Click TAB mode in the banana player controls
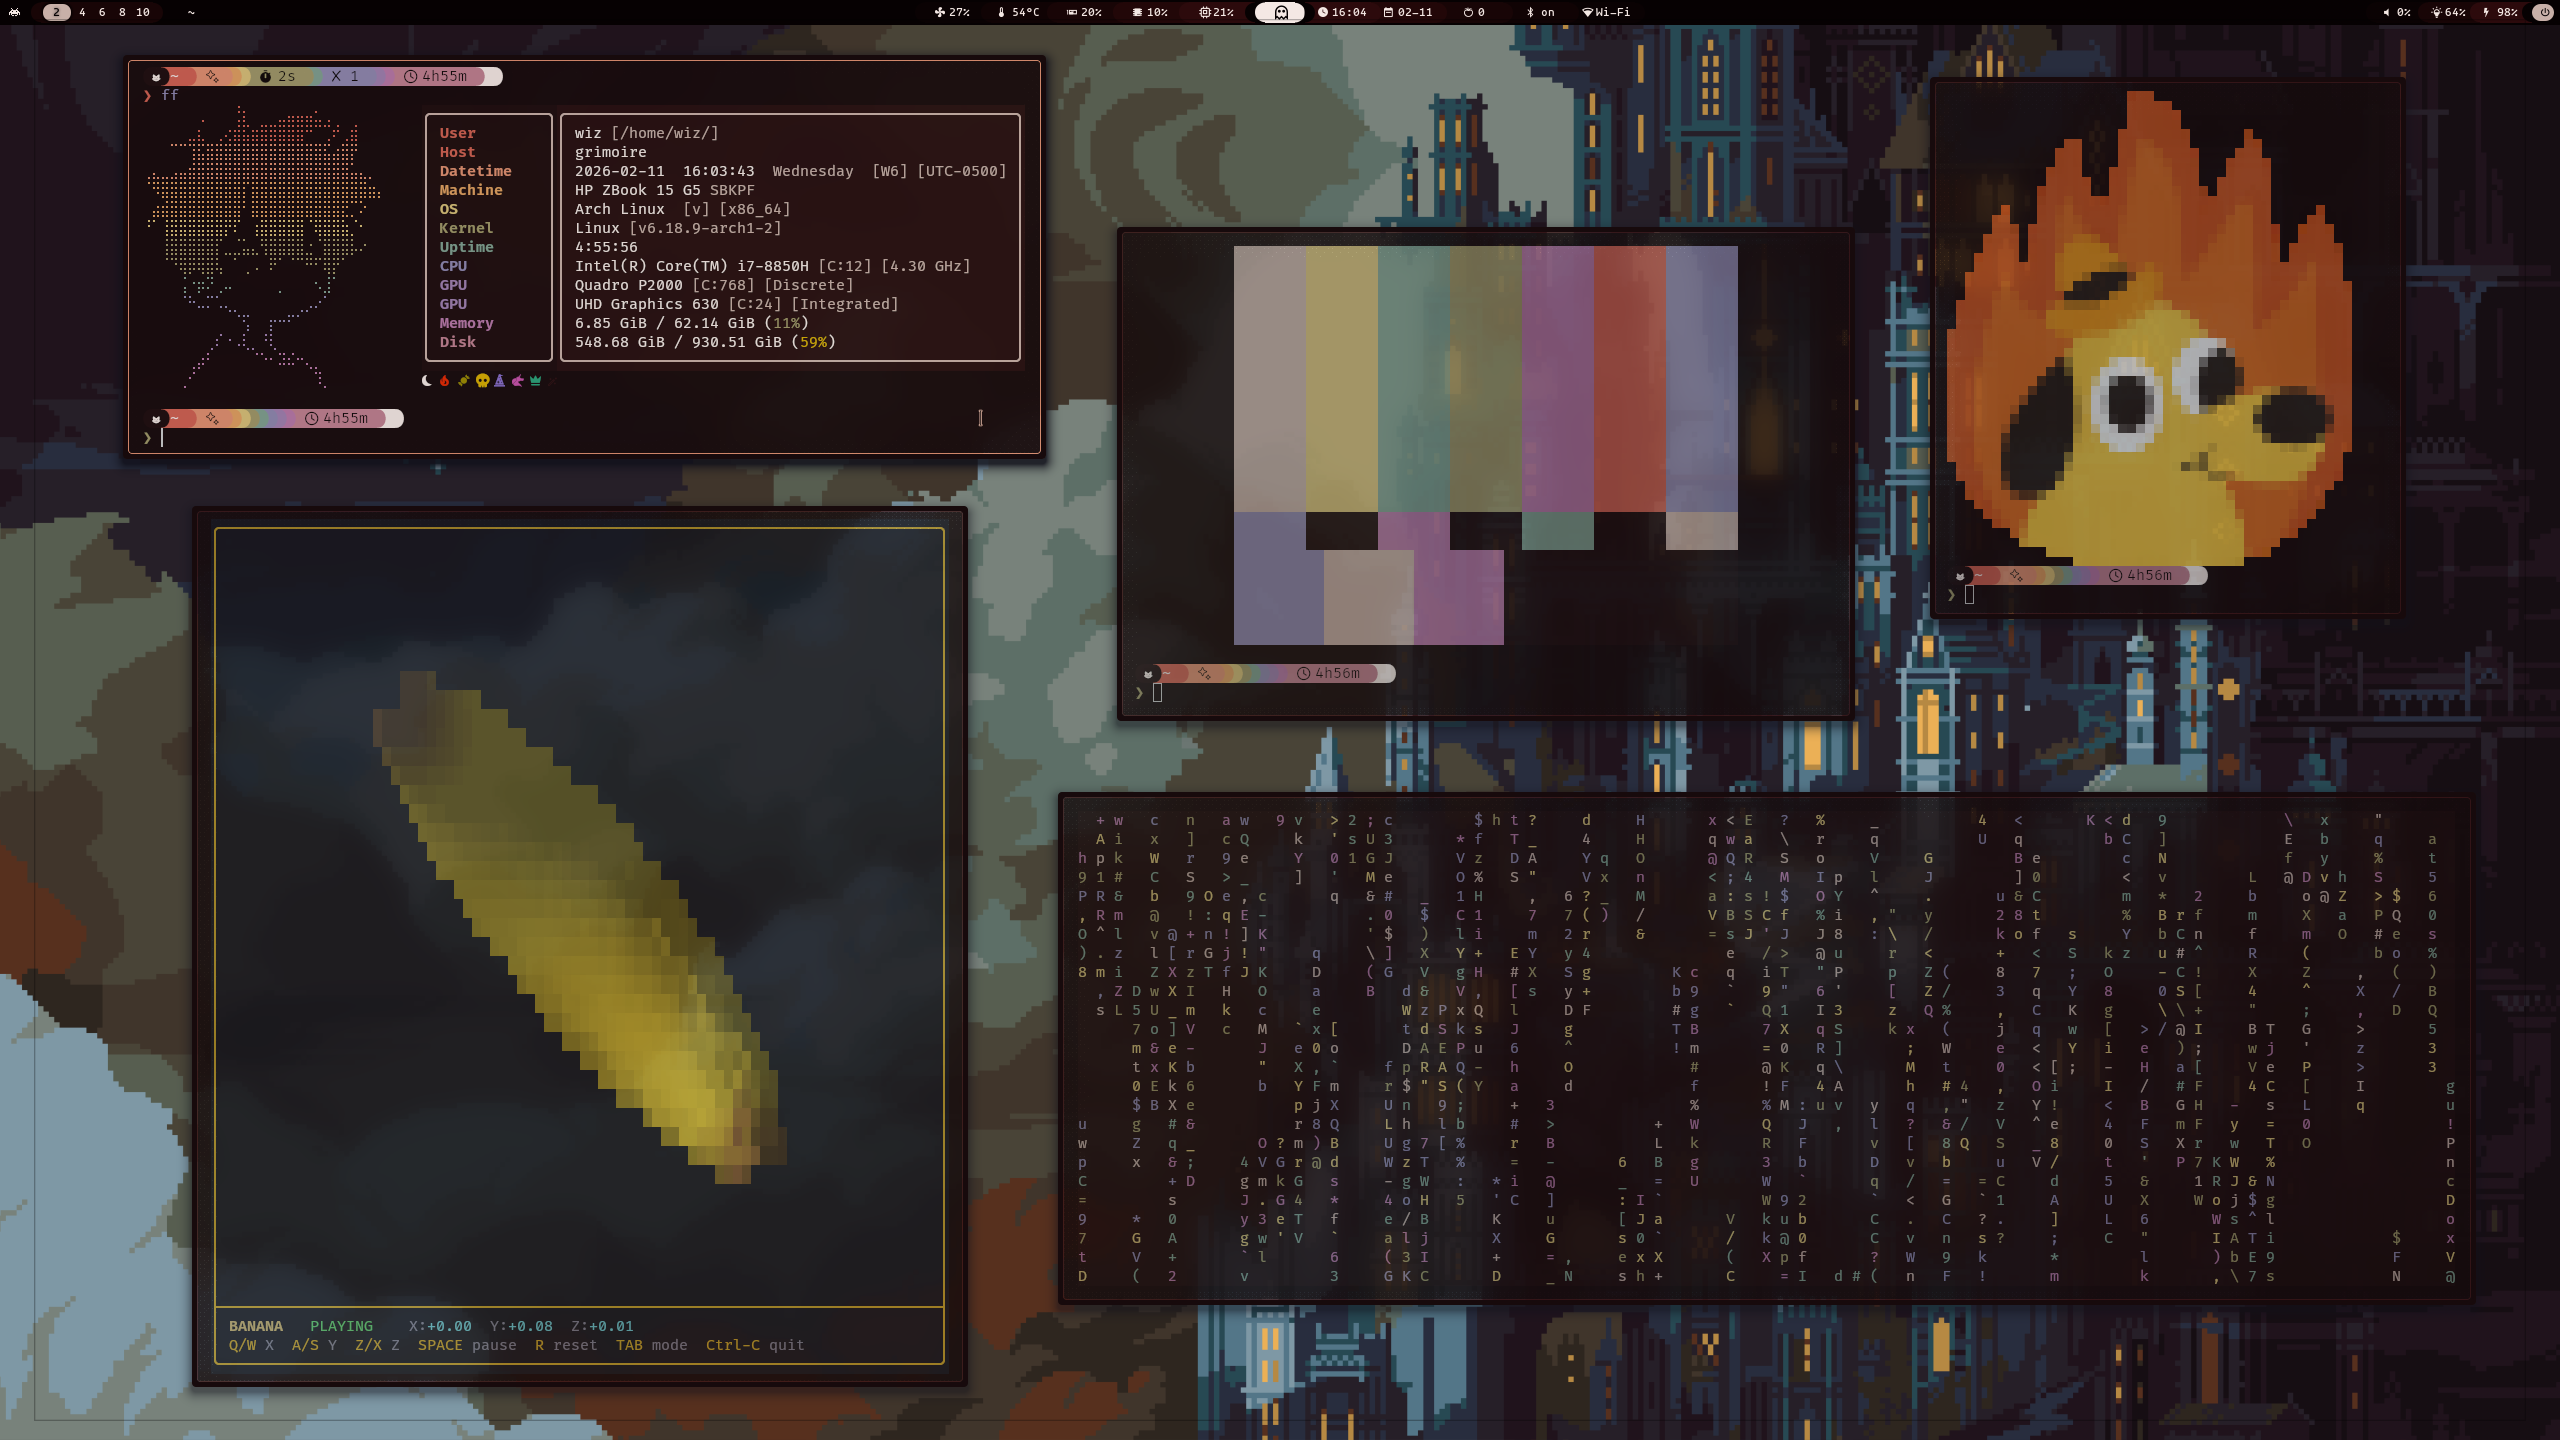Image resolution: width=2560 pixels, height=1440 pixels. point(652,1345)
